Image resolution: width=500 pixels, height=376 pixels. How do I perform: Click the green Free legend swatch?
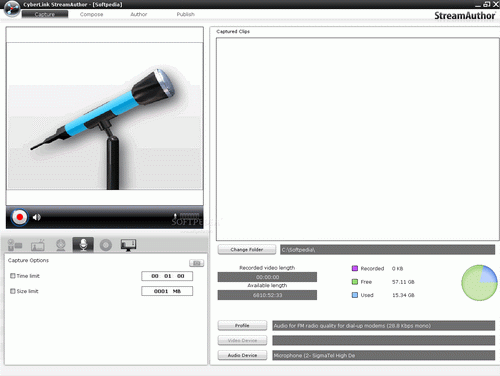click(x=355, y=282)
